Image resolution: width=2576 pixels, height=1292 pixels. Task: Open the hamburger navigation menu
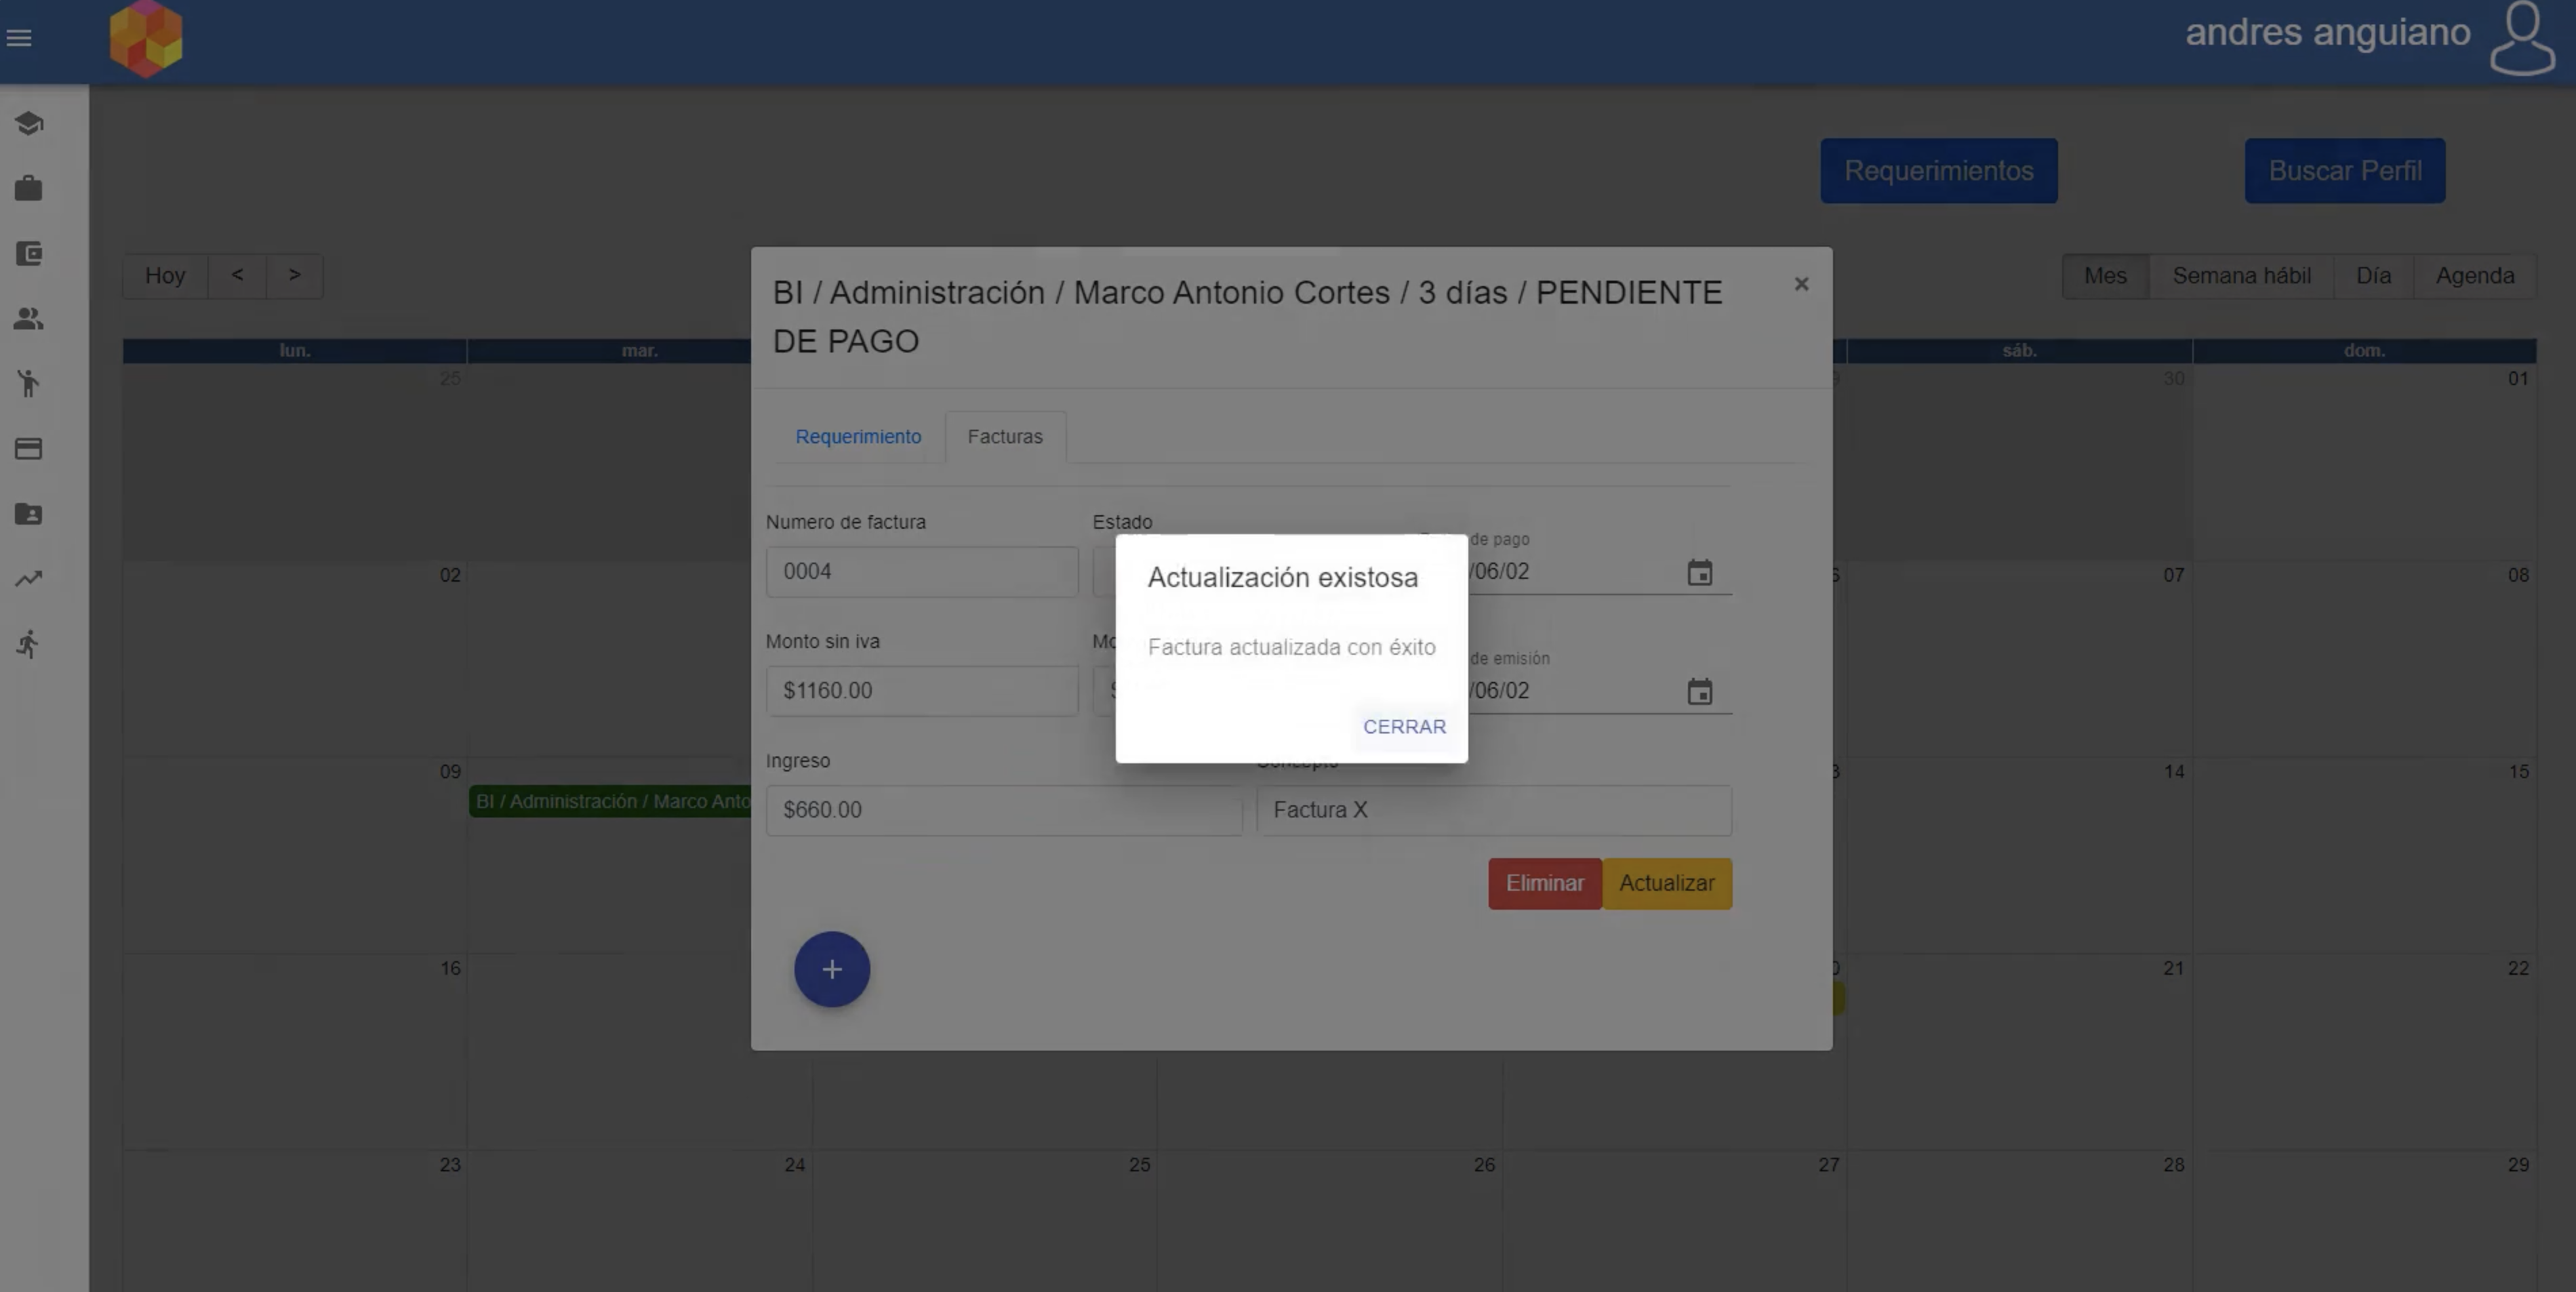pos(19,38)
